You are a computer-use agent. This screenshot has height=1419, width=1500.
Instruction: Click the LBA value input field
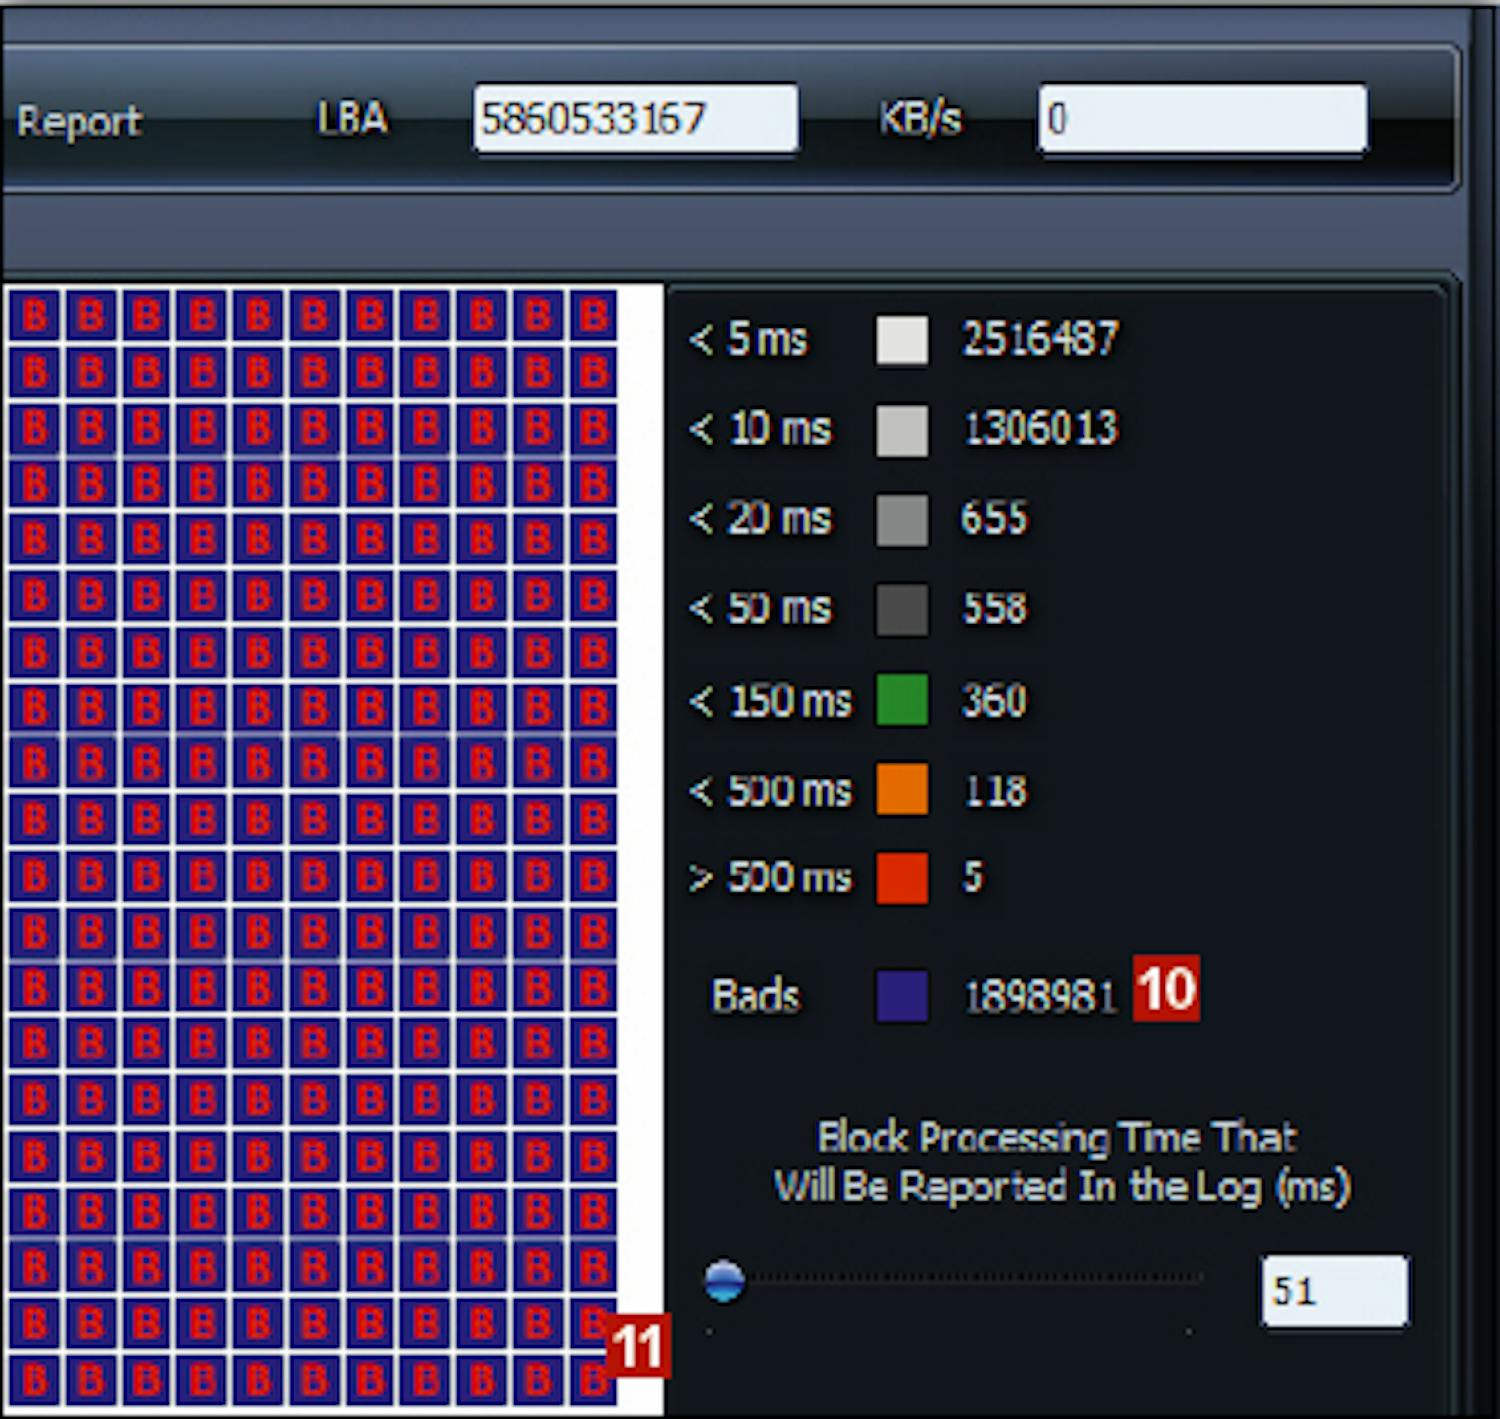[635, 119]
